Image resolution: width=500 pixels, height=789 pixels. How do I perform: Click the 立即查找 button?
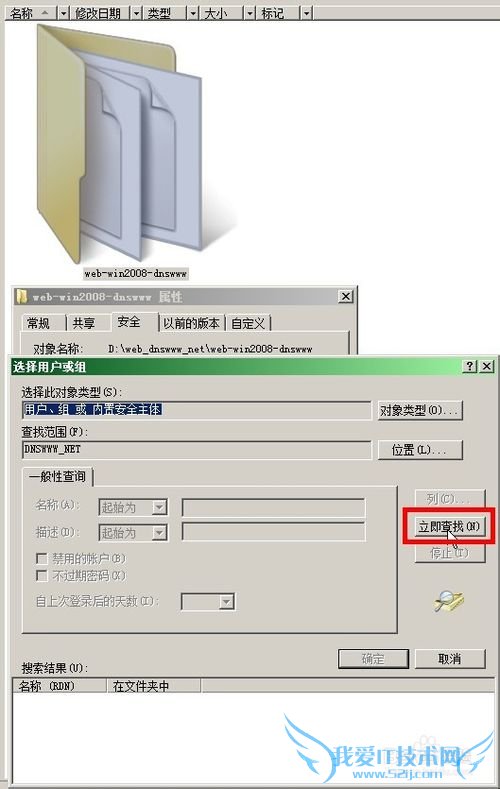[449, 526]
